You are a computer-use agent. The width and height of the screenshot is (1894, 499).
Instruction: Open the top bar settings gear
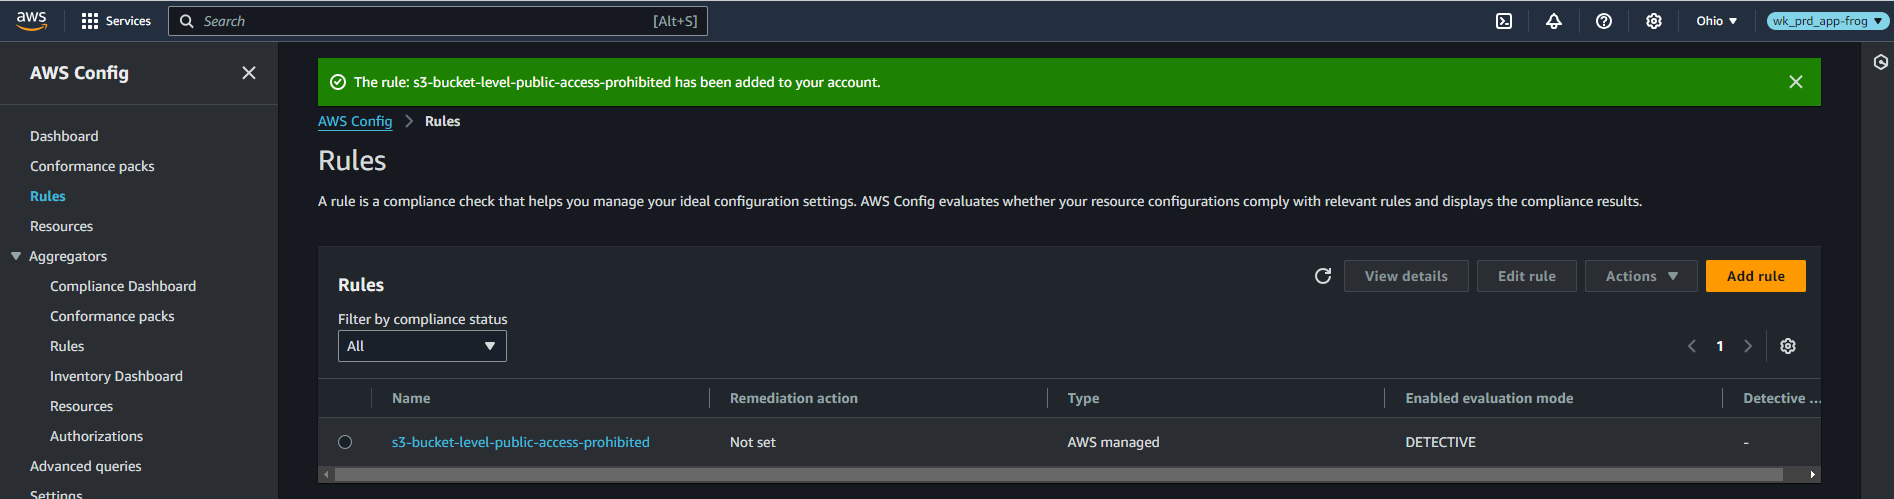point(1653,21)
